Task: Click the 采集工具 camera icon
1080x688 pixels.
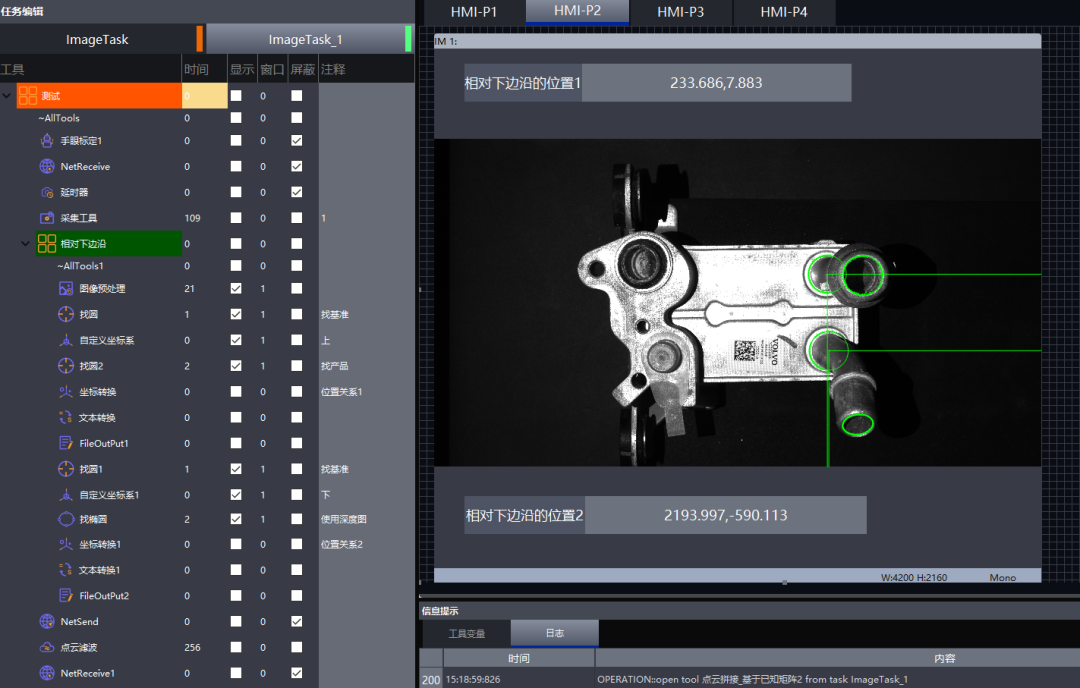Action: pos(46,218)
